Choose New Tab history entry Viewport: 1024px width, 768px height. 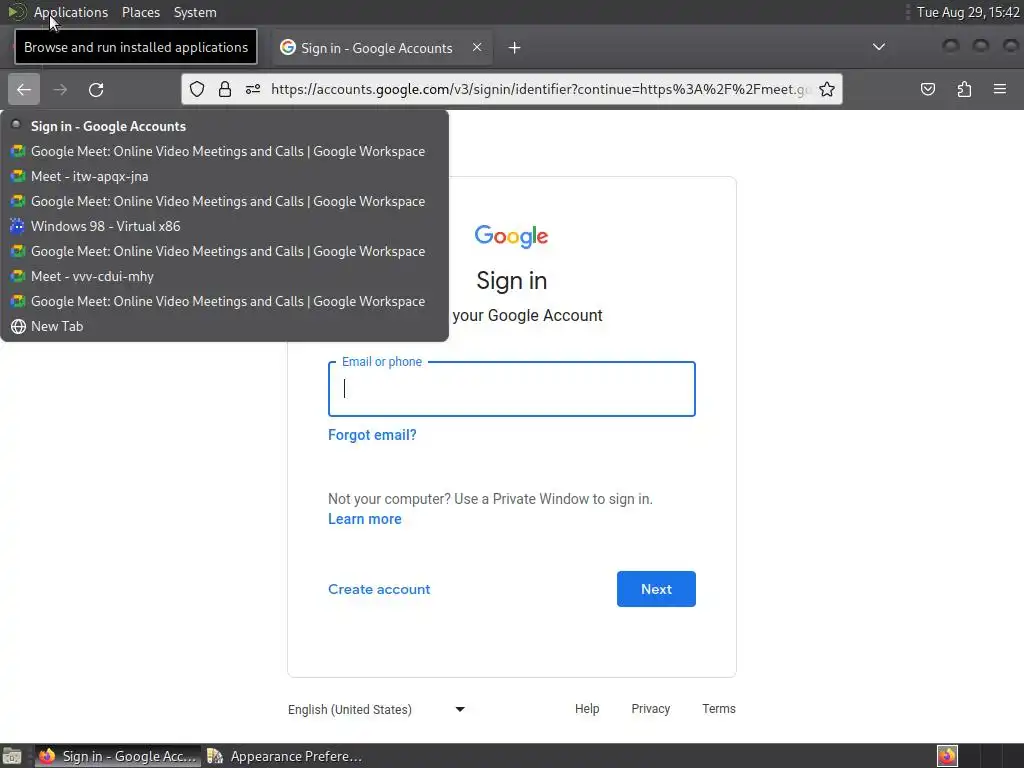(225, 326)
